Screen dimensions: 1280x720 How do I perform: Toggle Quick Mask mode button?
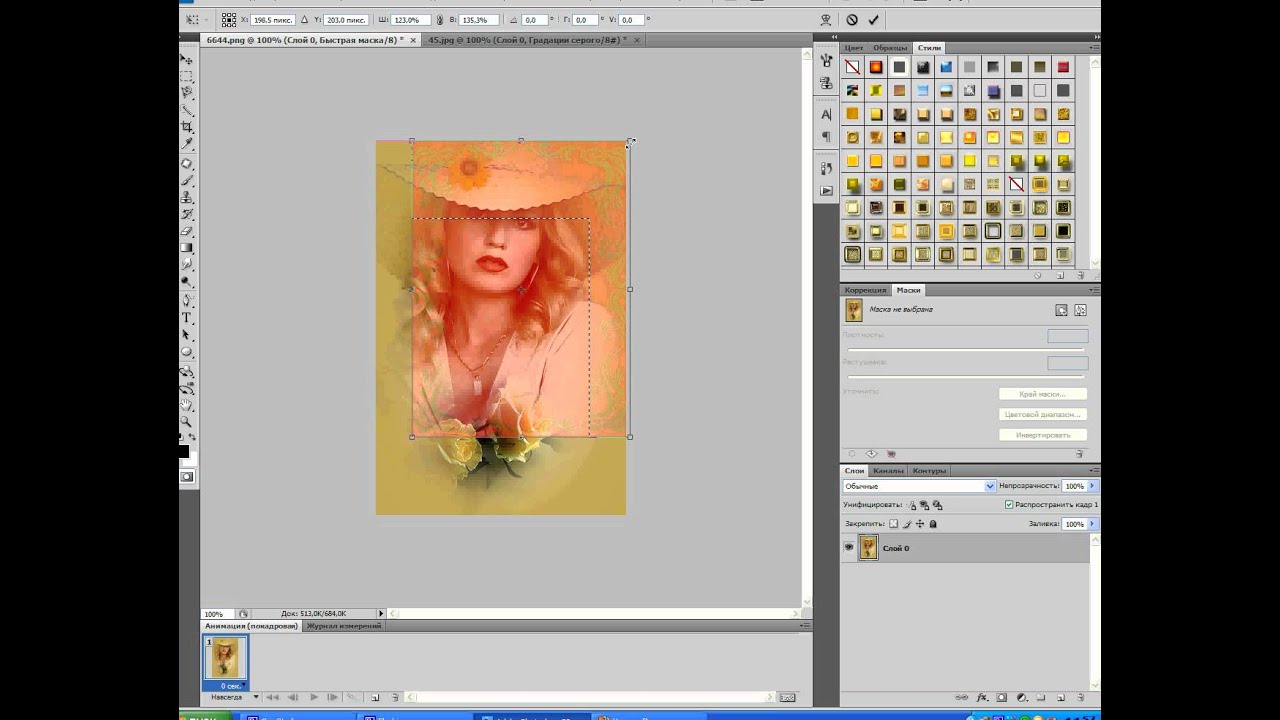[187, 477]
